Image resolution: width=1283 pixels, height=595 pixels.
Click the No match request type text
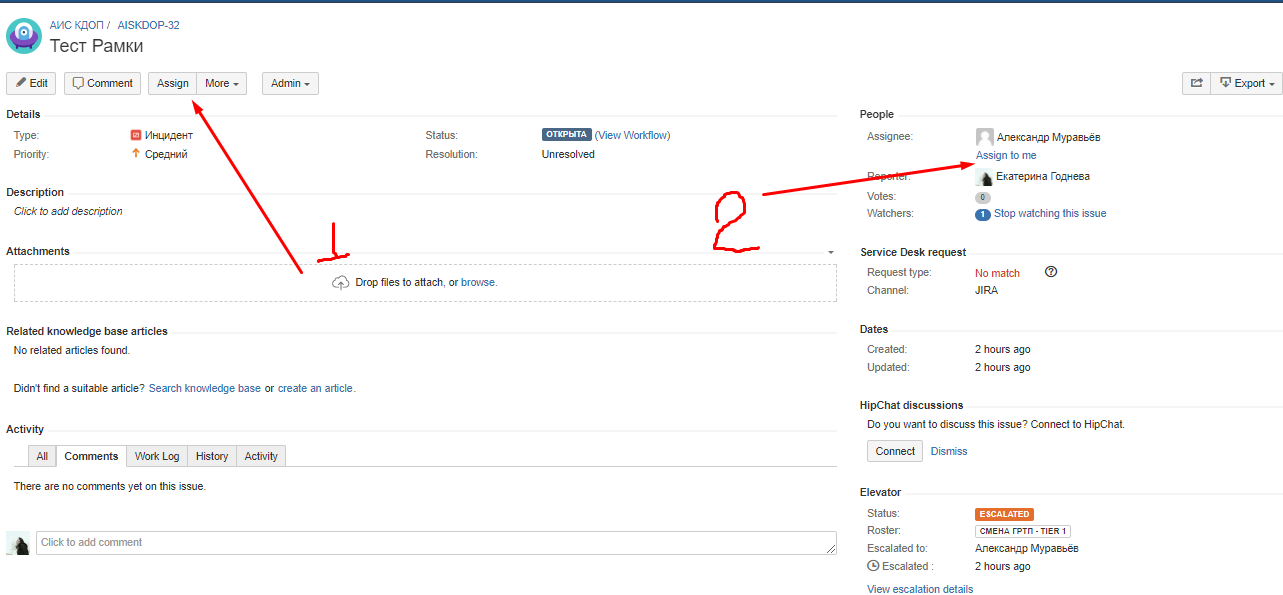click(998, 274)
